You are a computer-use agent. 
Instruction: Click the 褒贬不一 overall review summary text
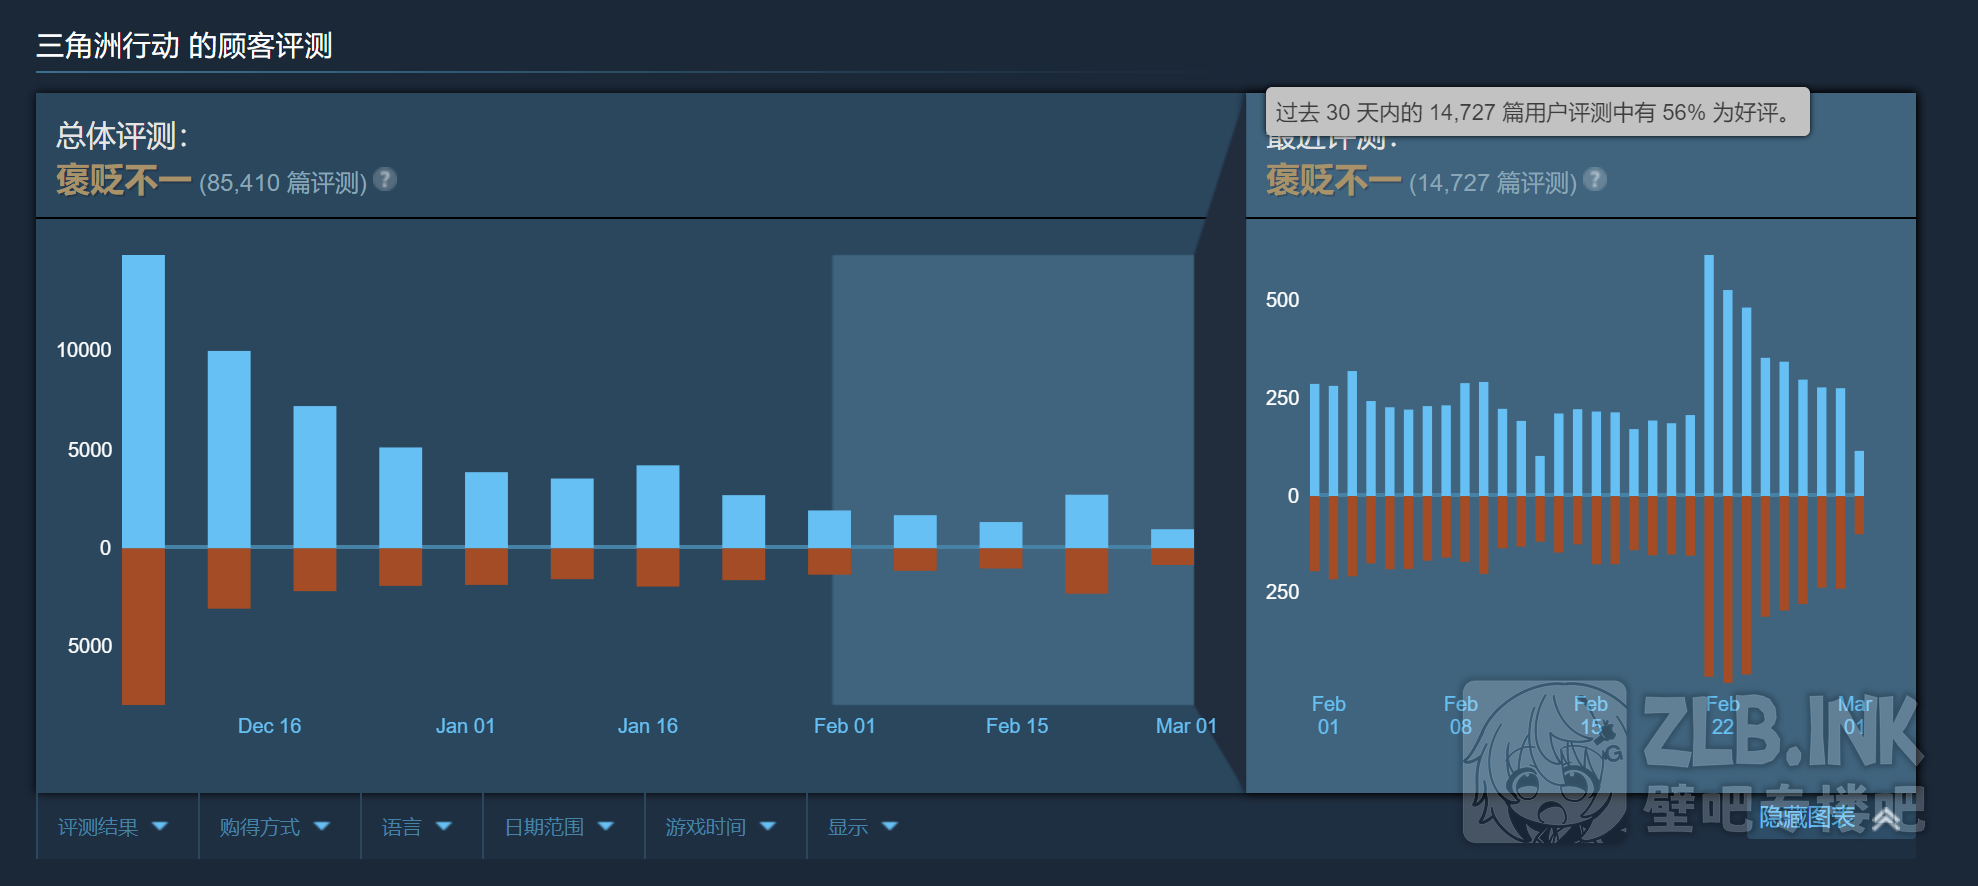coord(123,181)
